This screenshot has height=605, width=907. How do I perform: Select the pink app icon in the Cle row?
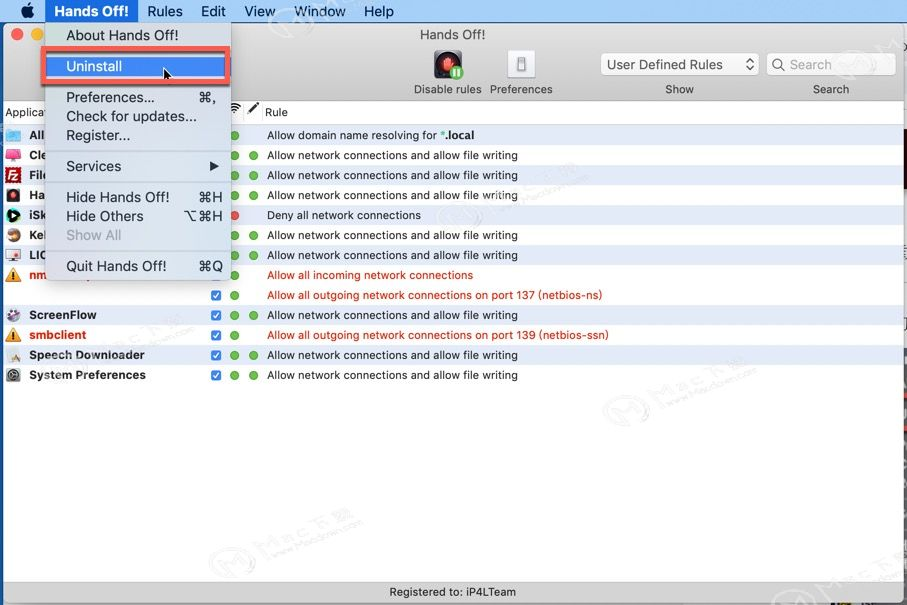tap(13, 155)
